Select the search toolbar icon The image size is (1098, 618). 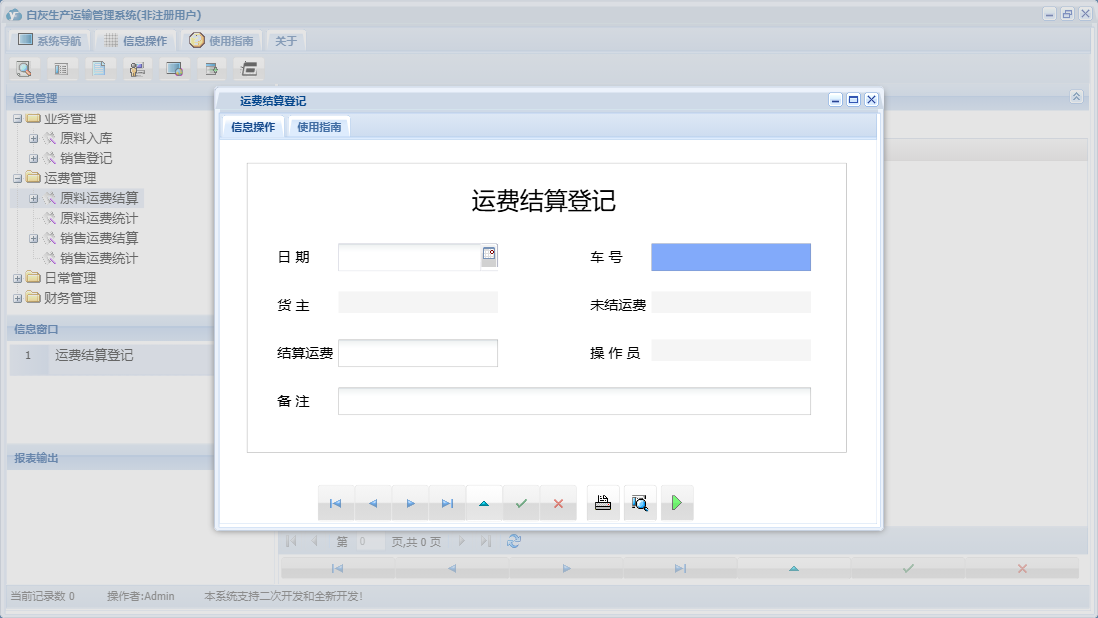click(24, 68)
